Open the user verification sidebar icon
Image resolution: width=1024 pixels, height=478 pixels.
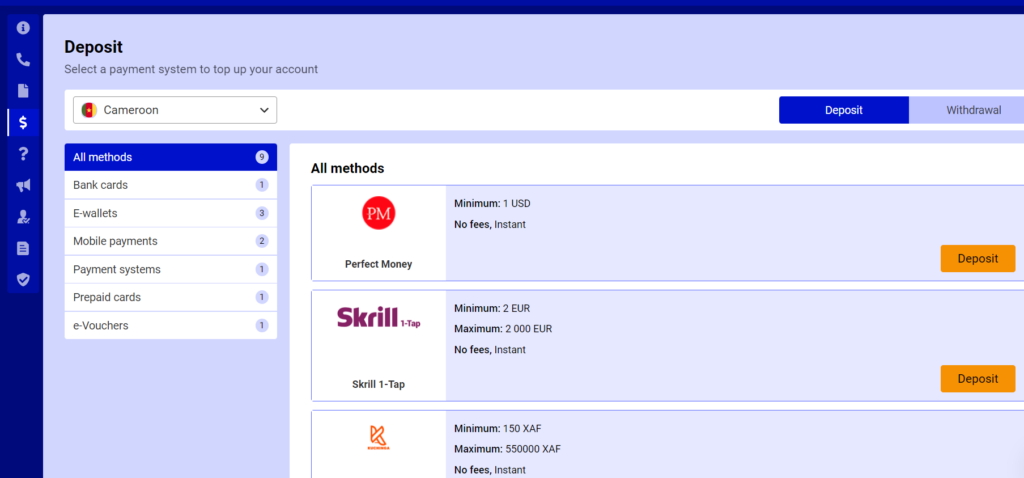point(23,217)
